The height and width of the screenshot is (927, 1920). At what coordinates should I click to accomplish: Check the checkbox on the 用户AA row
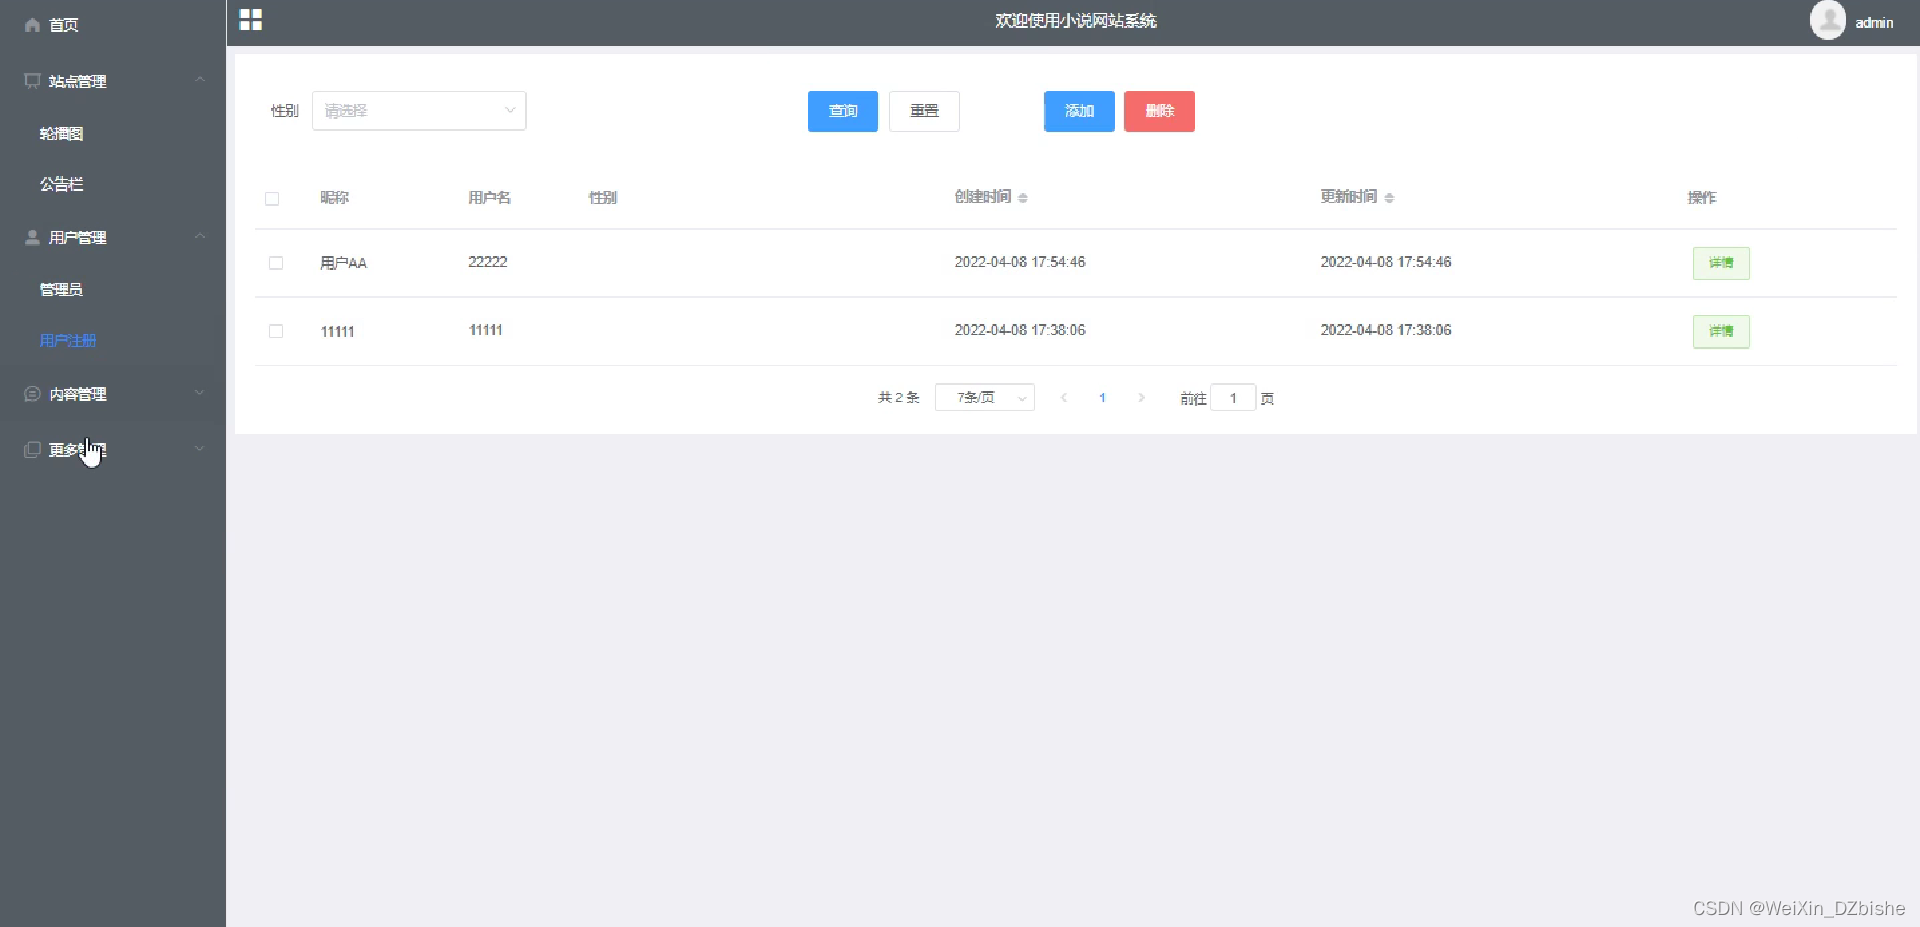[x=276, y=264]
